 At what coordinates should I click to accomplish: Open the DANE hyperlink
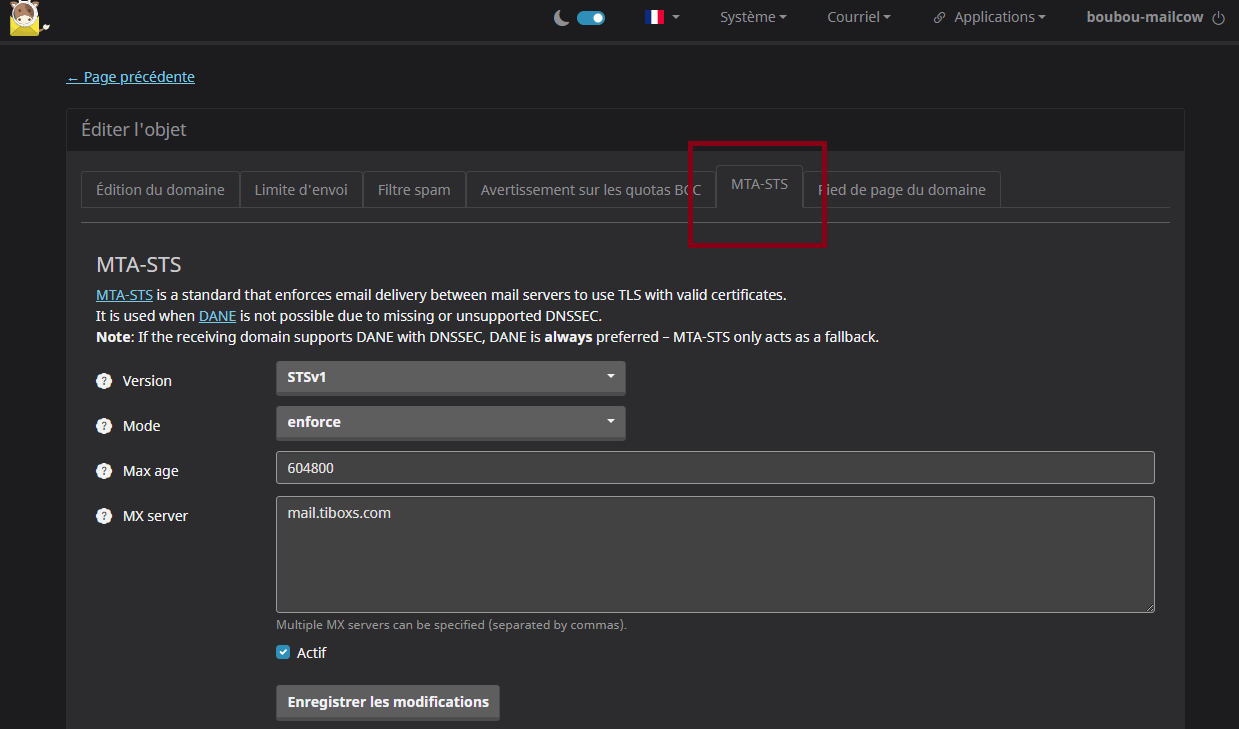[x=217, y=316]
